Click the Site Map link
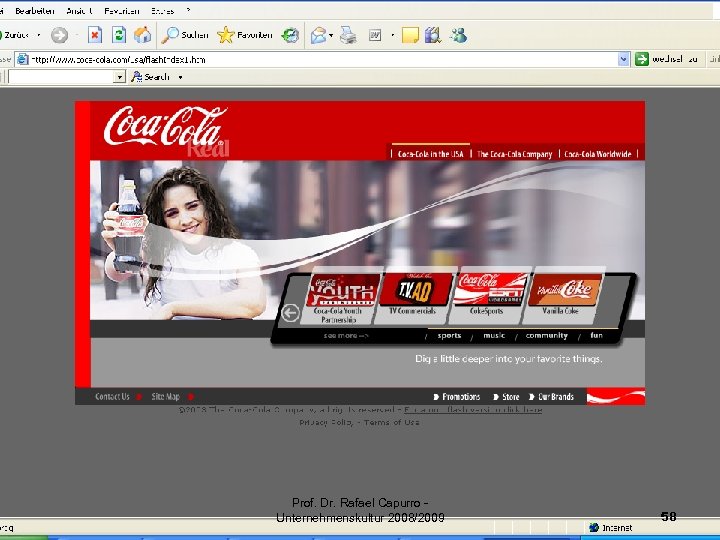720x540 pixels. [x=165, y=396]
